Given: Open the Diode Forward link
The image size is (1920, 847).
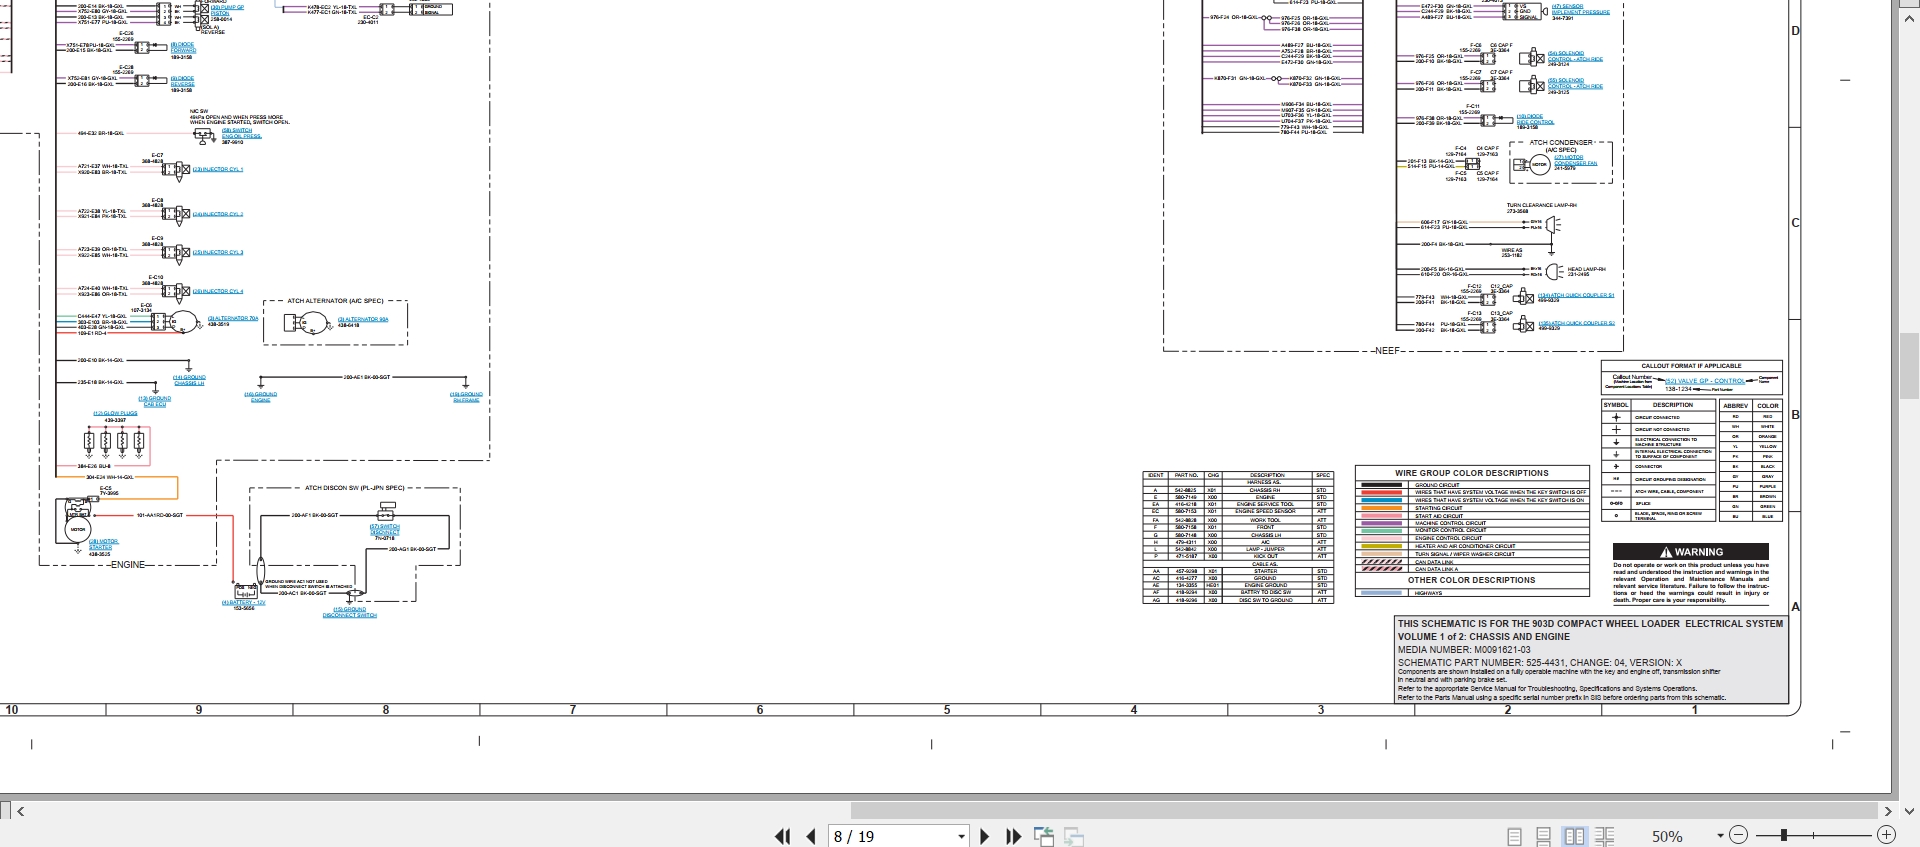Looking at the screenshot, I should [x=183, y=47].
